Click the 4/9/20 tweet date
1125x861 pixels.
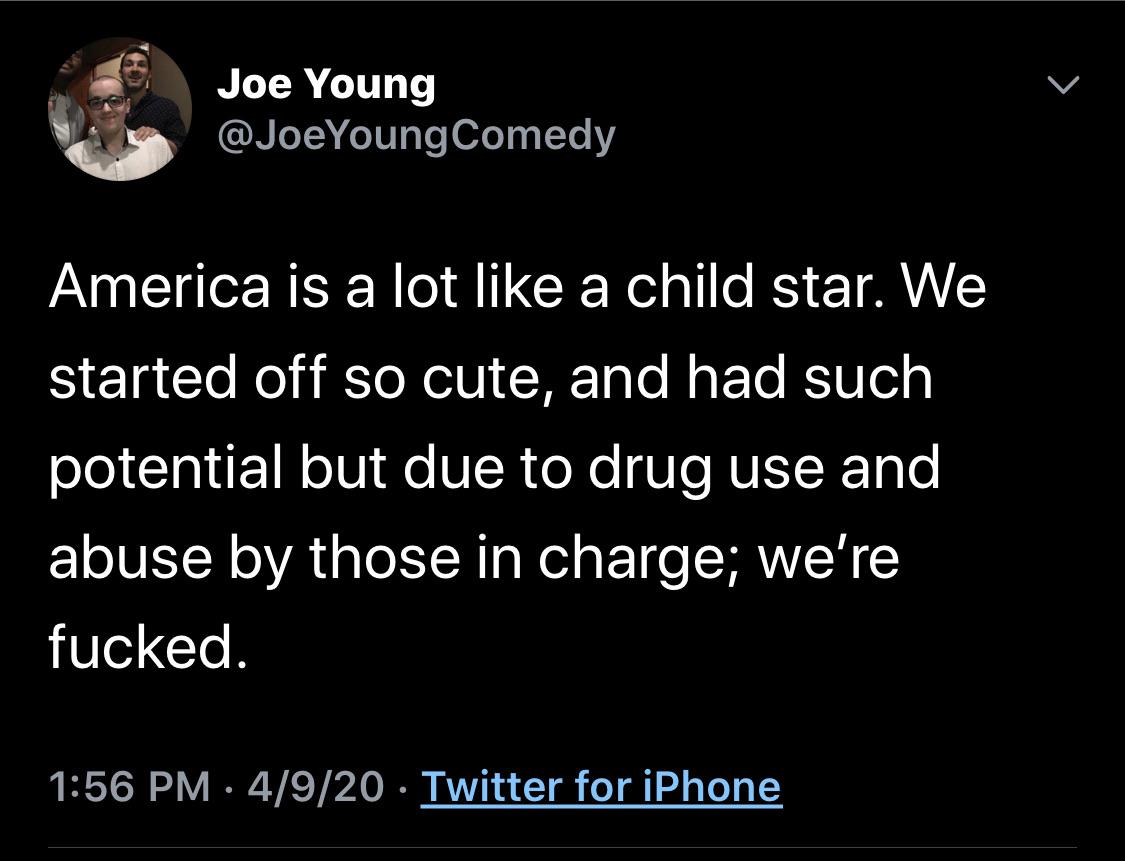(x=314, y=786)
